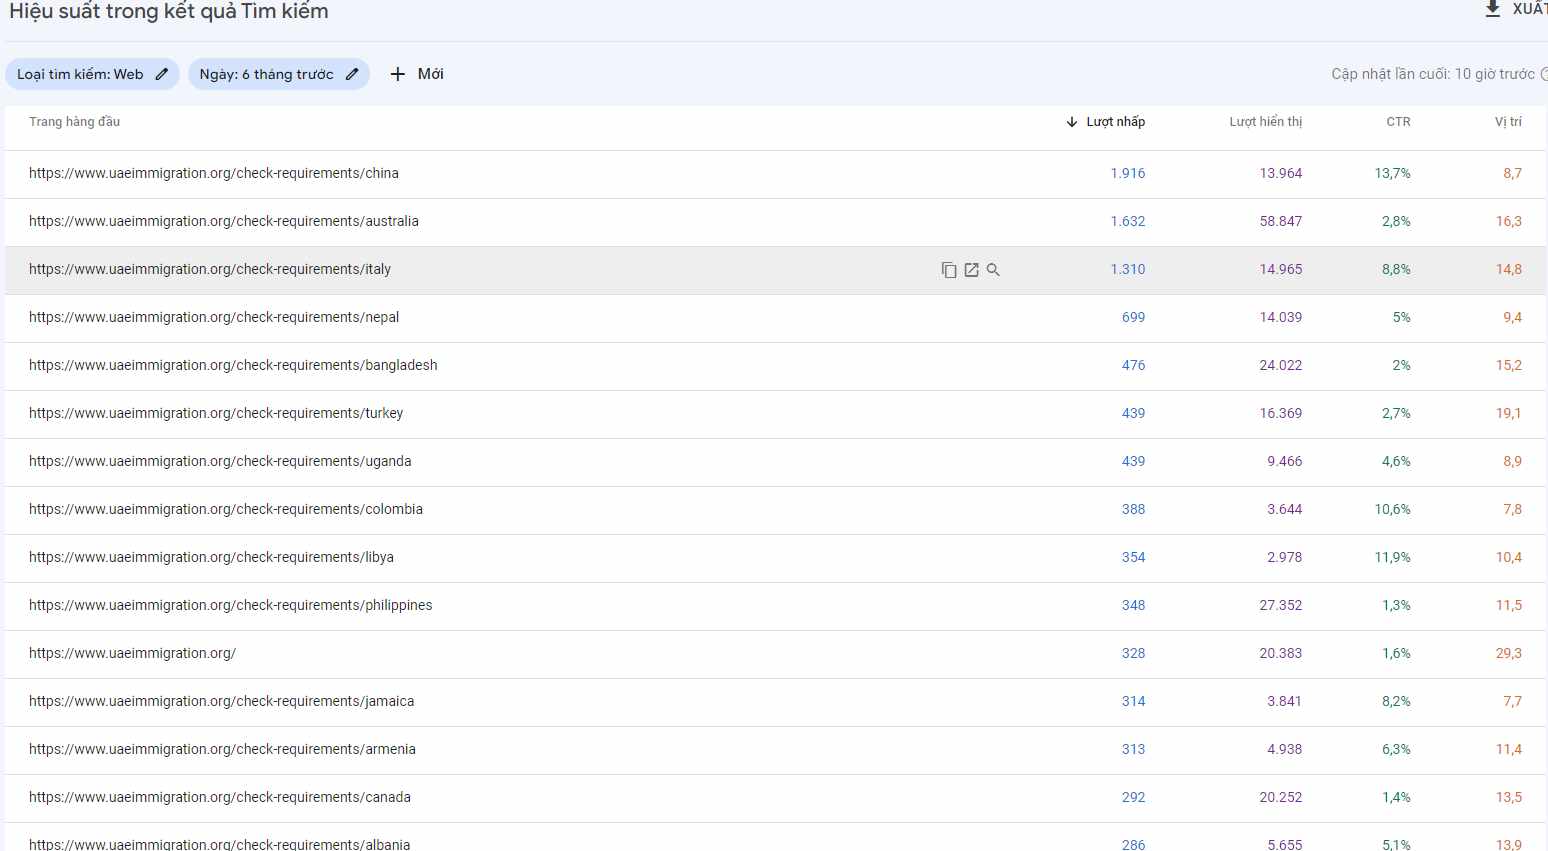Click the 10,6% CTR value for colombia
1548x851 pixels.
click(1392, 509)
